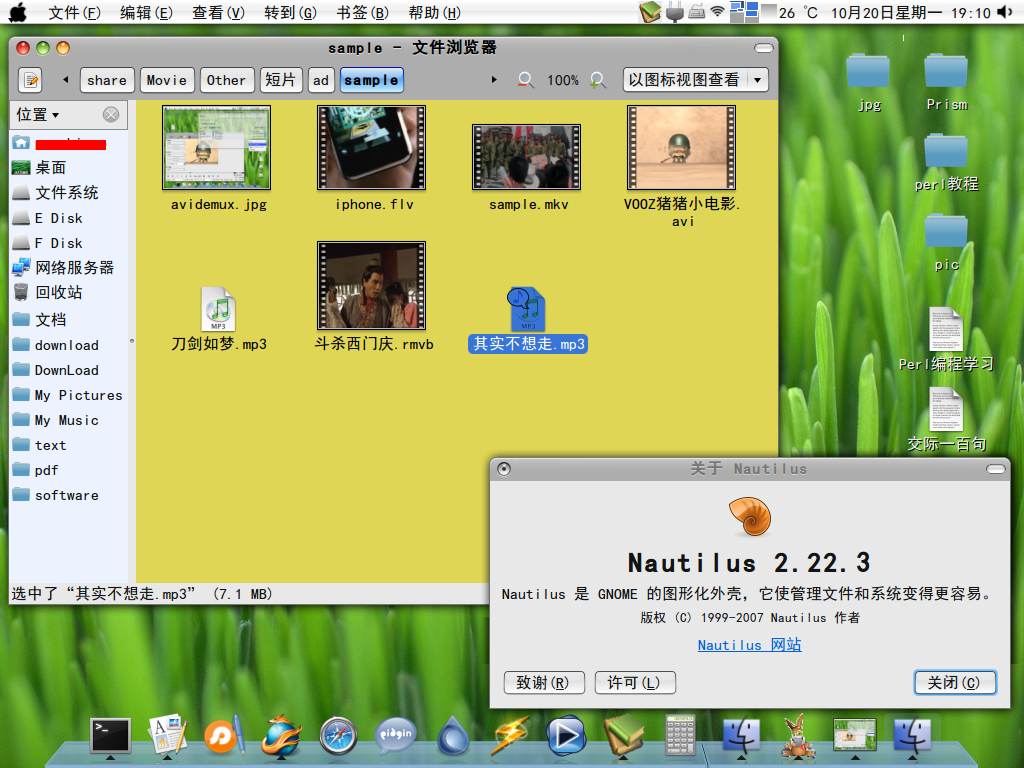The image size is (1024, 768).
Task: Open the Terminal from the dock
Action: (110, 736)
